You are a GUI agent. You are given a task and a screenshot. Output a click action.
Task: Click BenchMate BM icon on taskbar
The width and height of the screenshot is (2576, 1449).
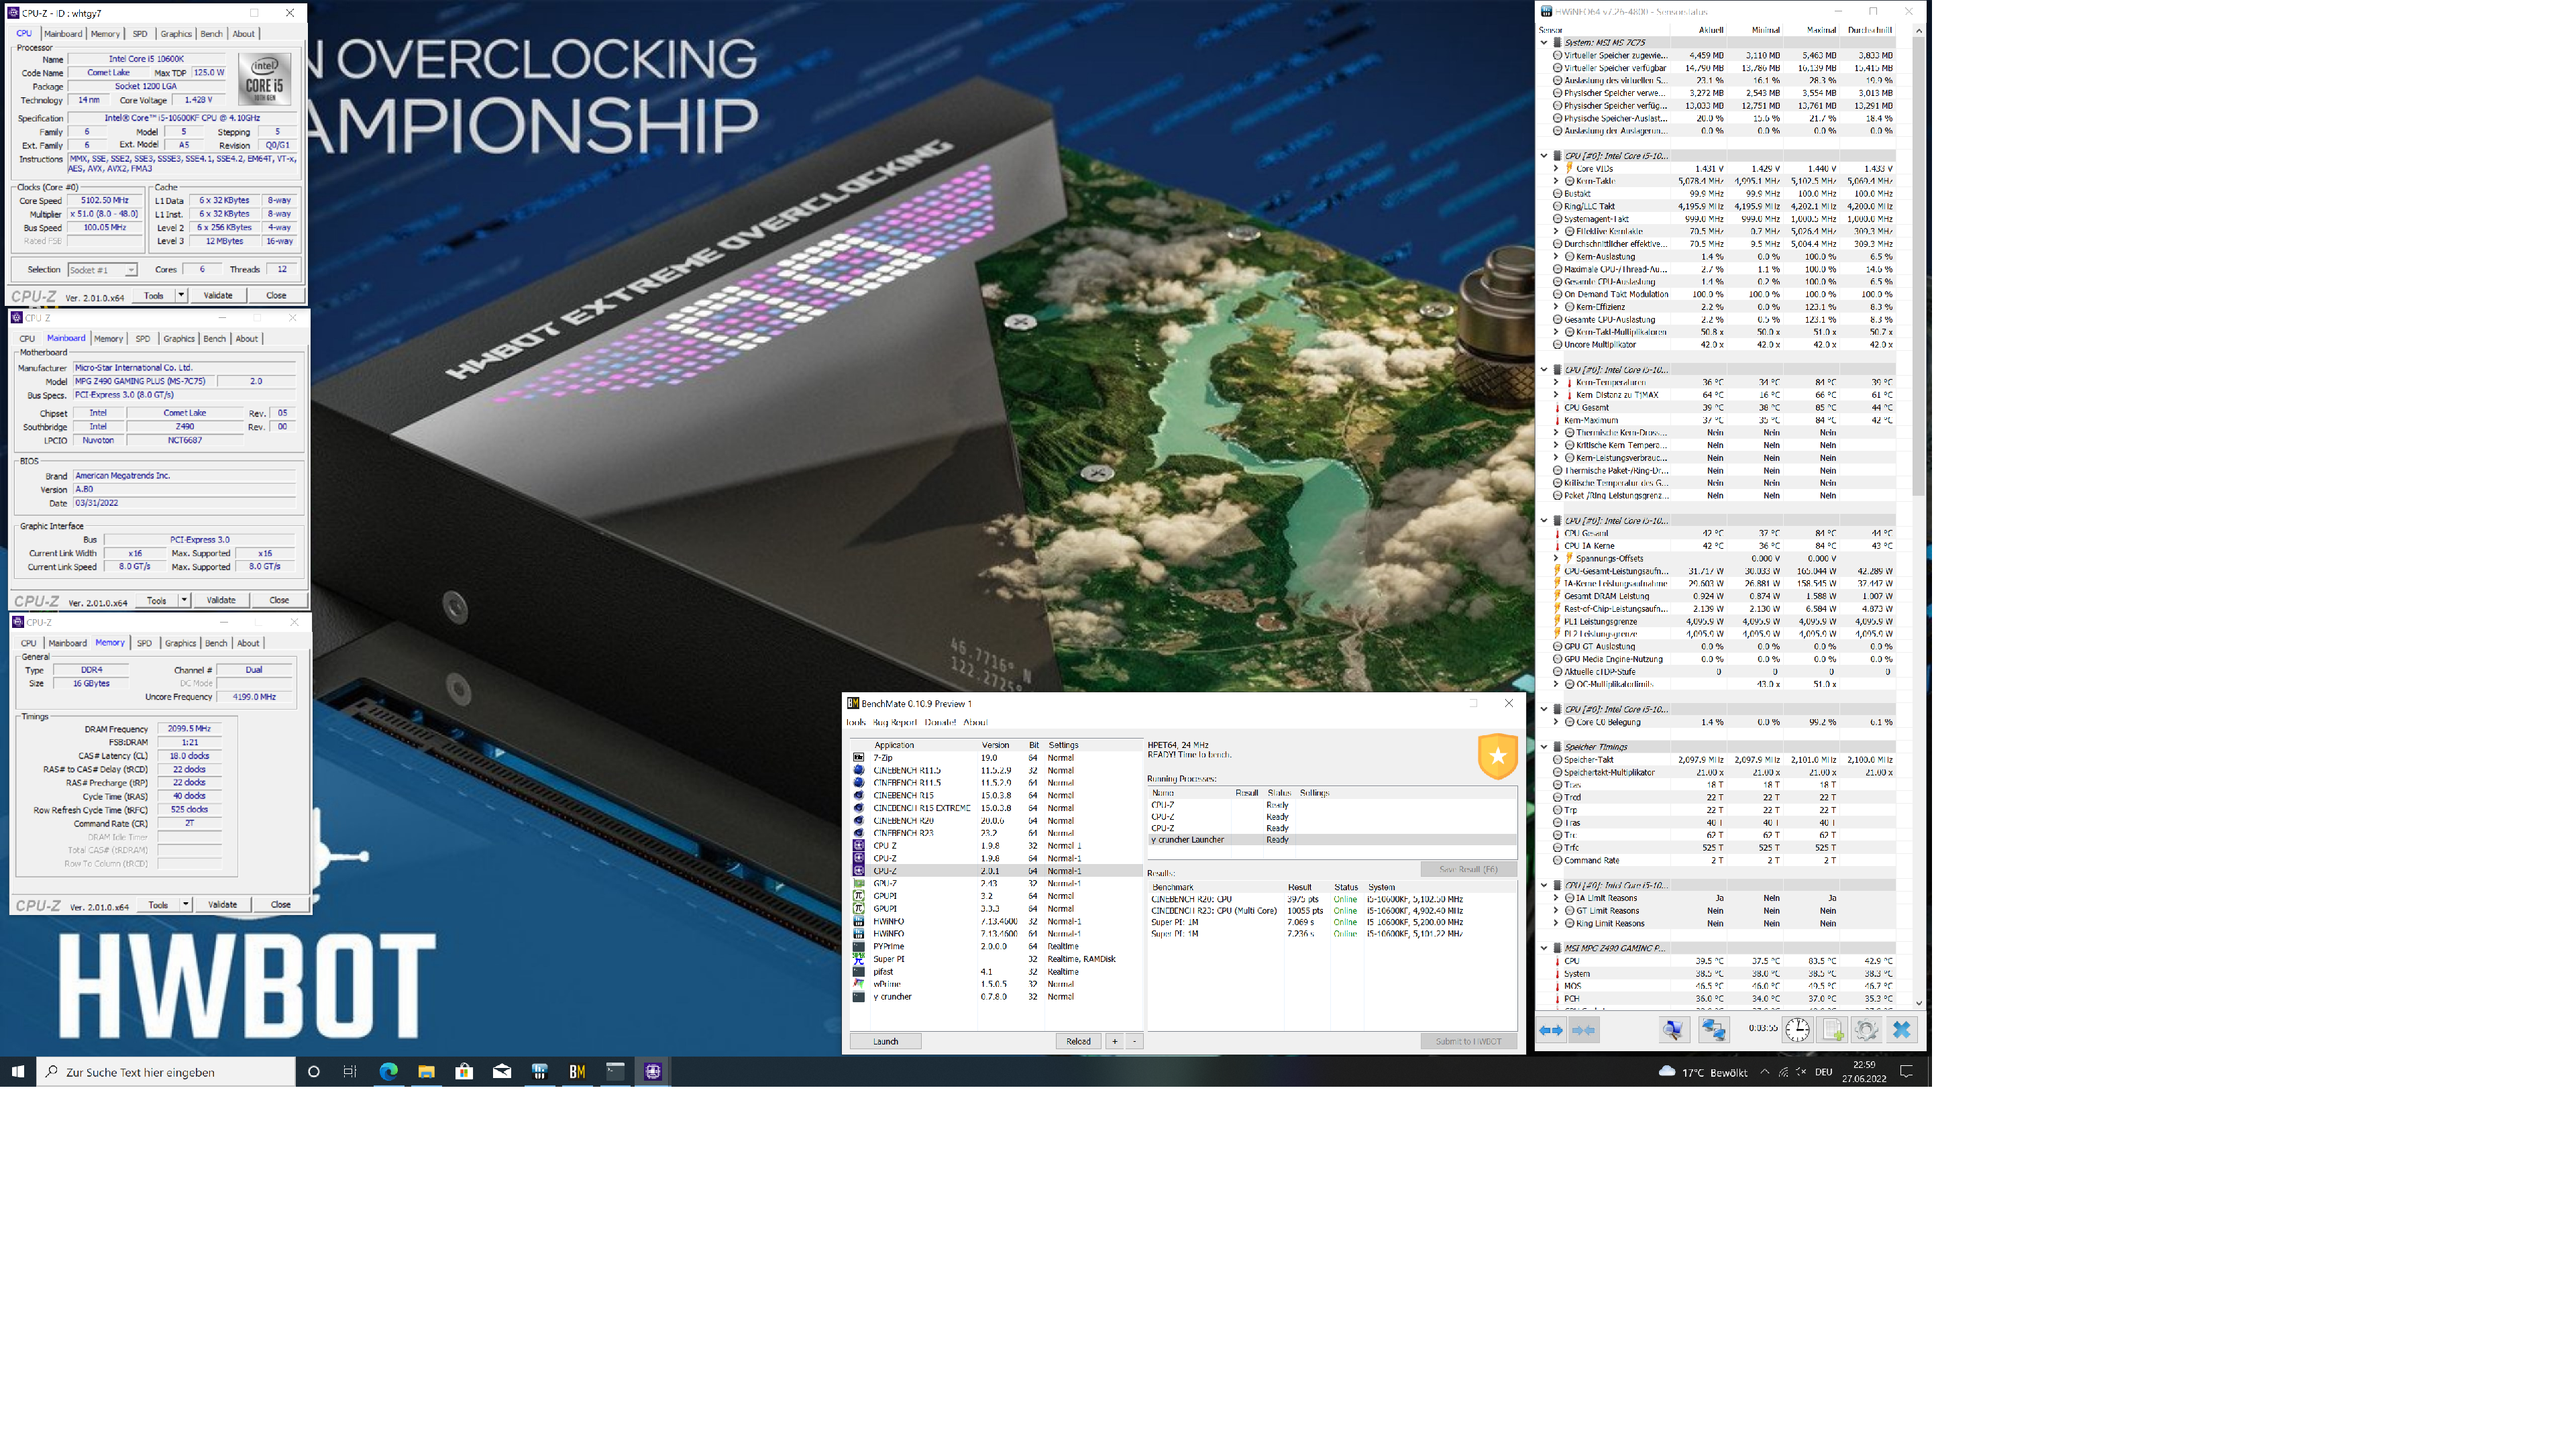(577, 1071)
